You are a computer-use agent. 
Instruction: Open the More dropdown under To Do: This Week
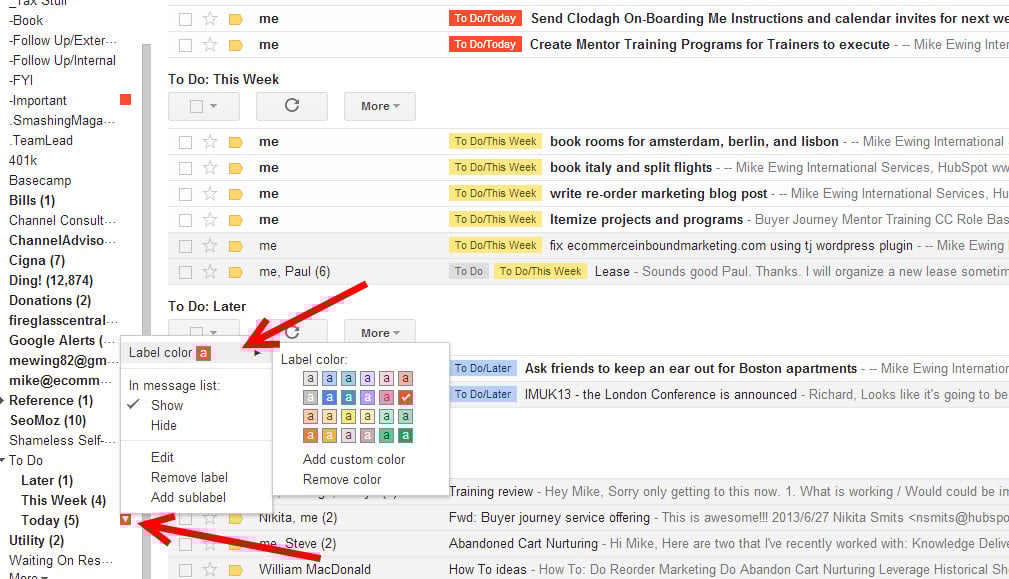(x=379, y=106)
